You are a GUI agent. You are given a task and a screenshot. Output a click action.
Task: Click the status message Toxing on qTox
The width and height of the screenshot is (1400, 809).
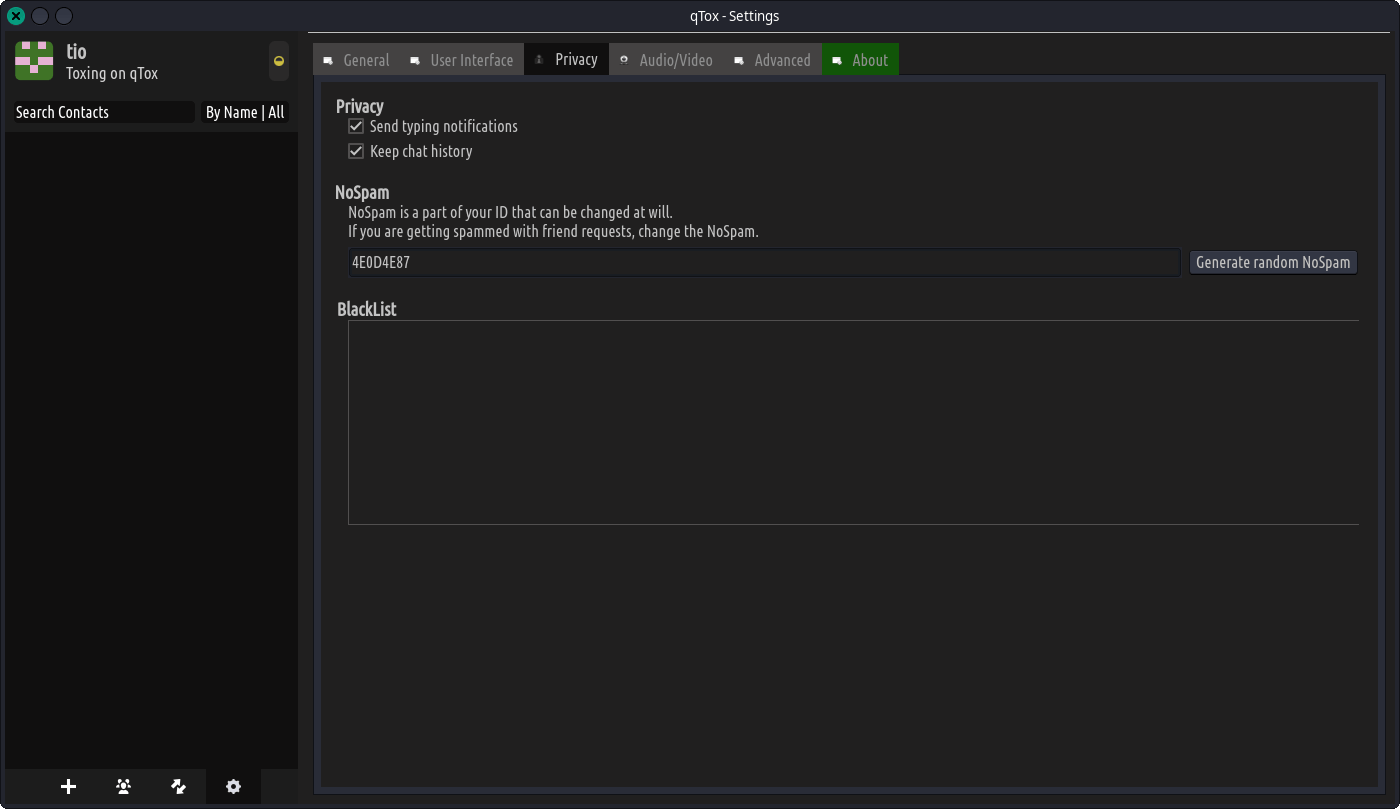click(112, 74)
